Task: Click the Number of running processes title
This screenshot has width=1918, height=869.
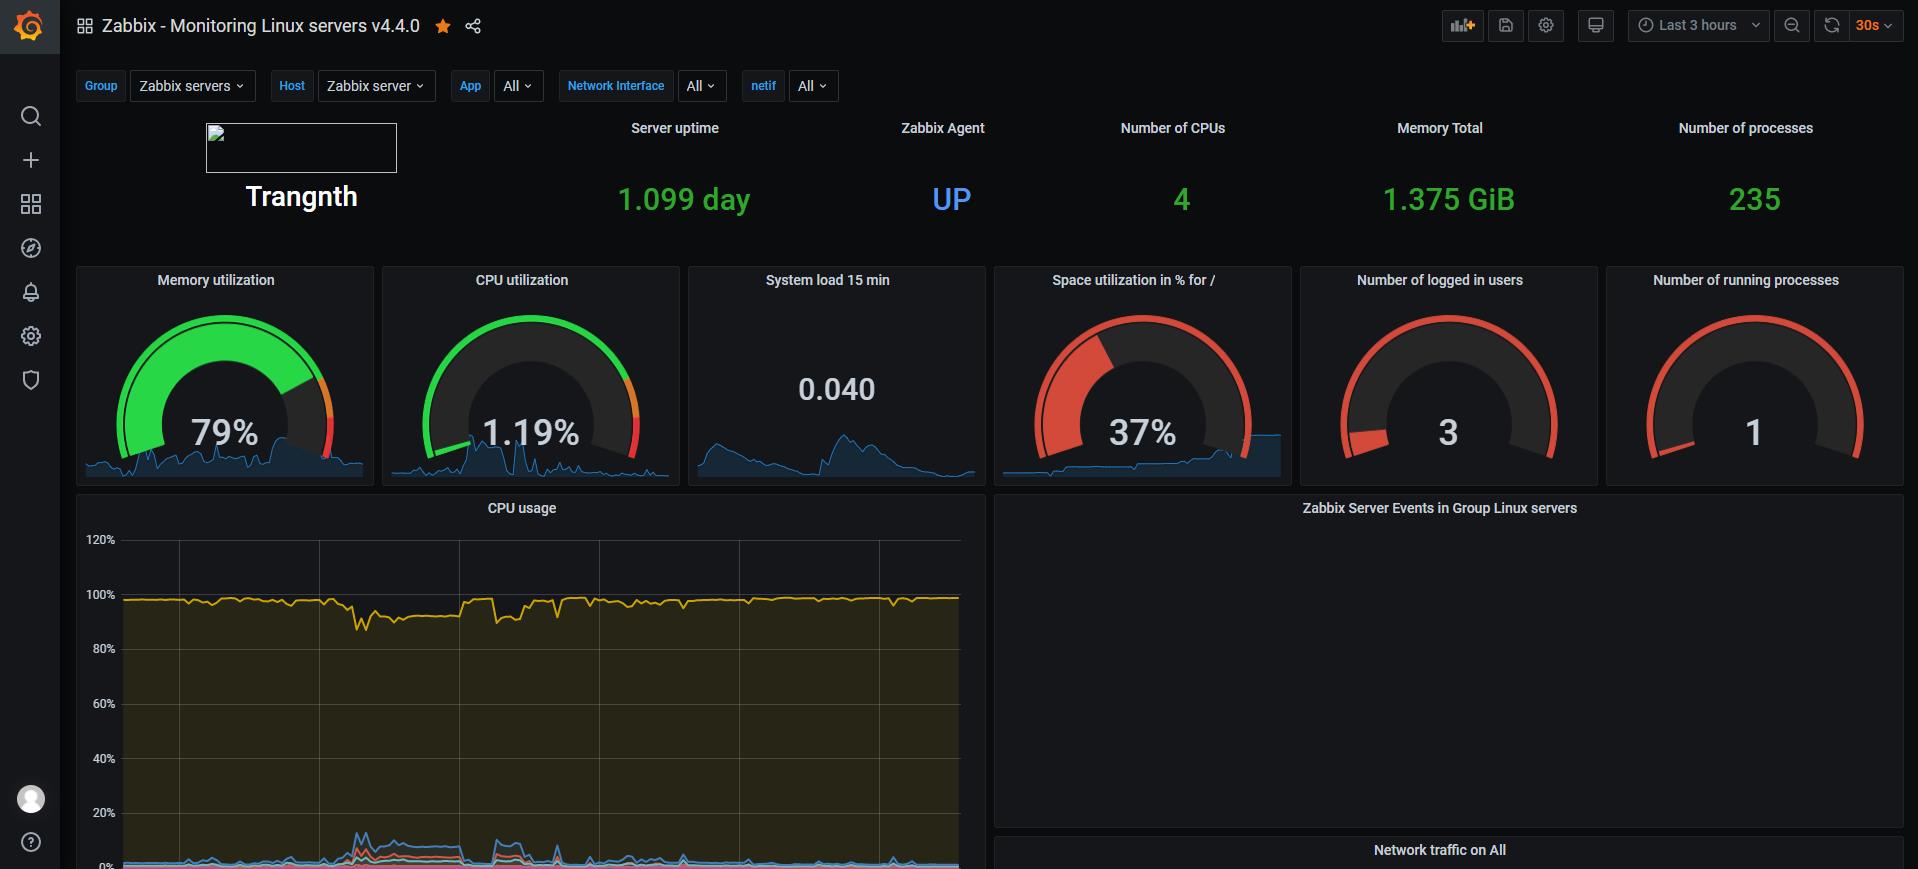Action: pos(1746,280)
